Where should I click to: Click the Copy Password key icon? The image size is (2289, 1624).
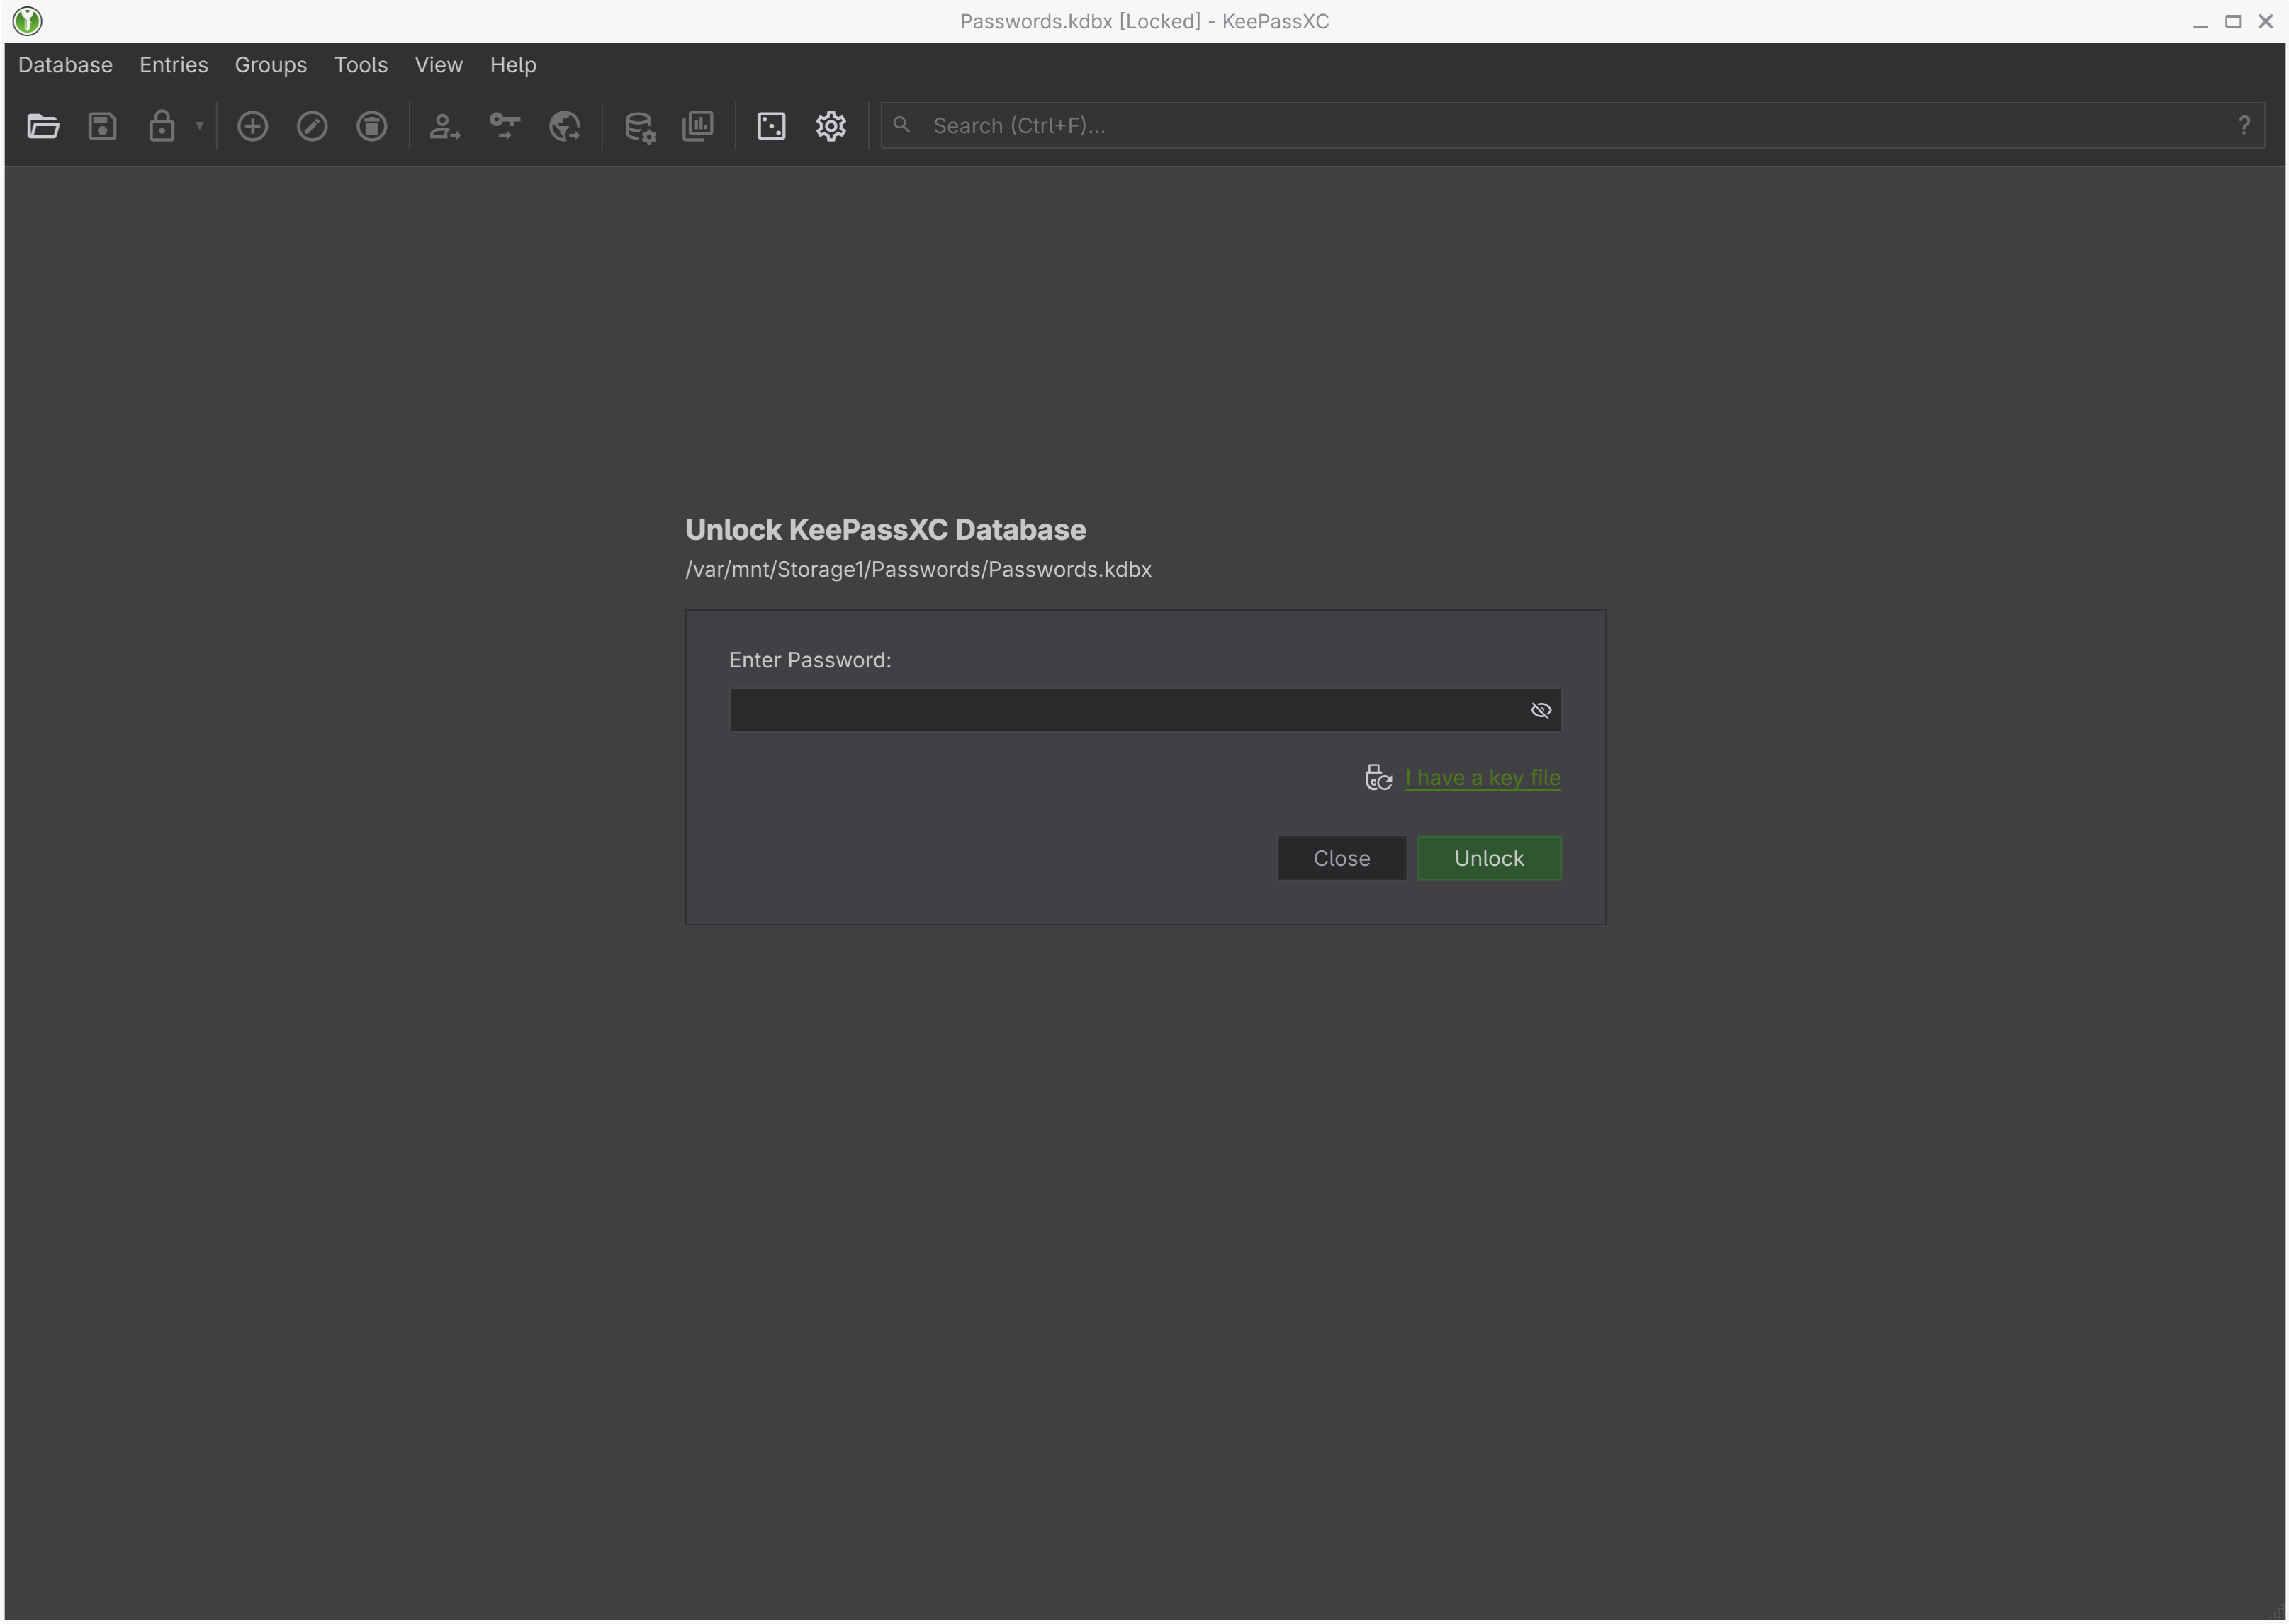pyautogui.click(x=504, y=126)
